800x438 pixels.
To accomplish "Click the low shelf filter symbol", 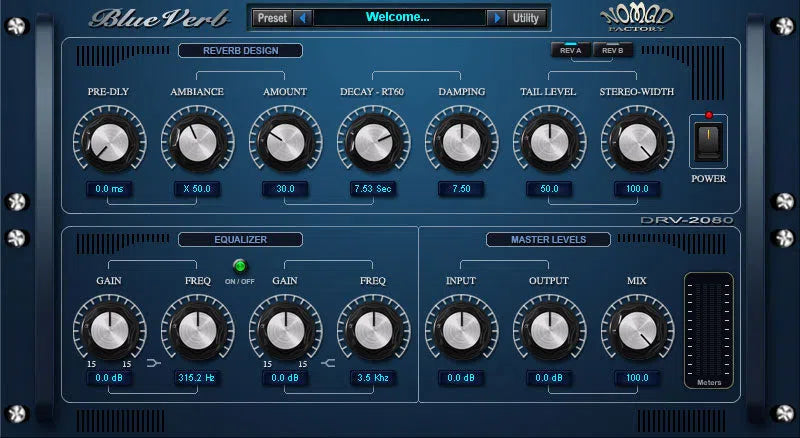I will click(153, 364).
